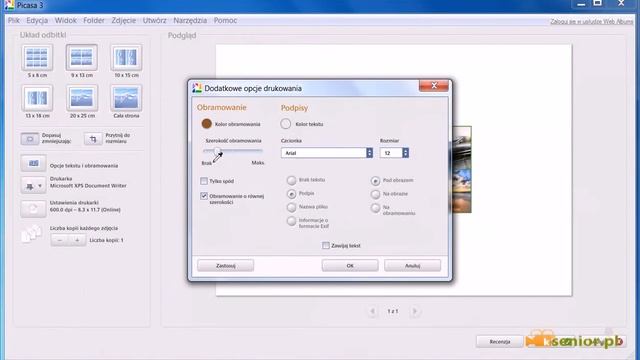Enable the Tylko spód checkbox
This screenshot has width=640, height=360.
point(204,181)
